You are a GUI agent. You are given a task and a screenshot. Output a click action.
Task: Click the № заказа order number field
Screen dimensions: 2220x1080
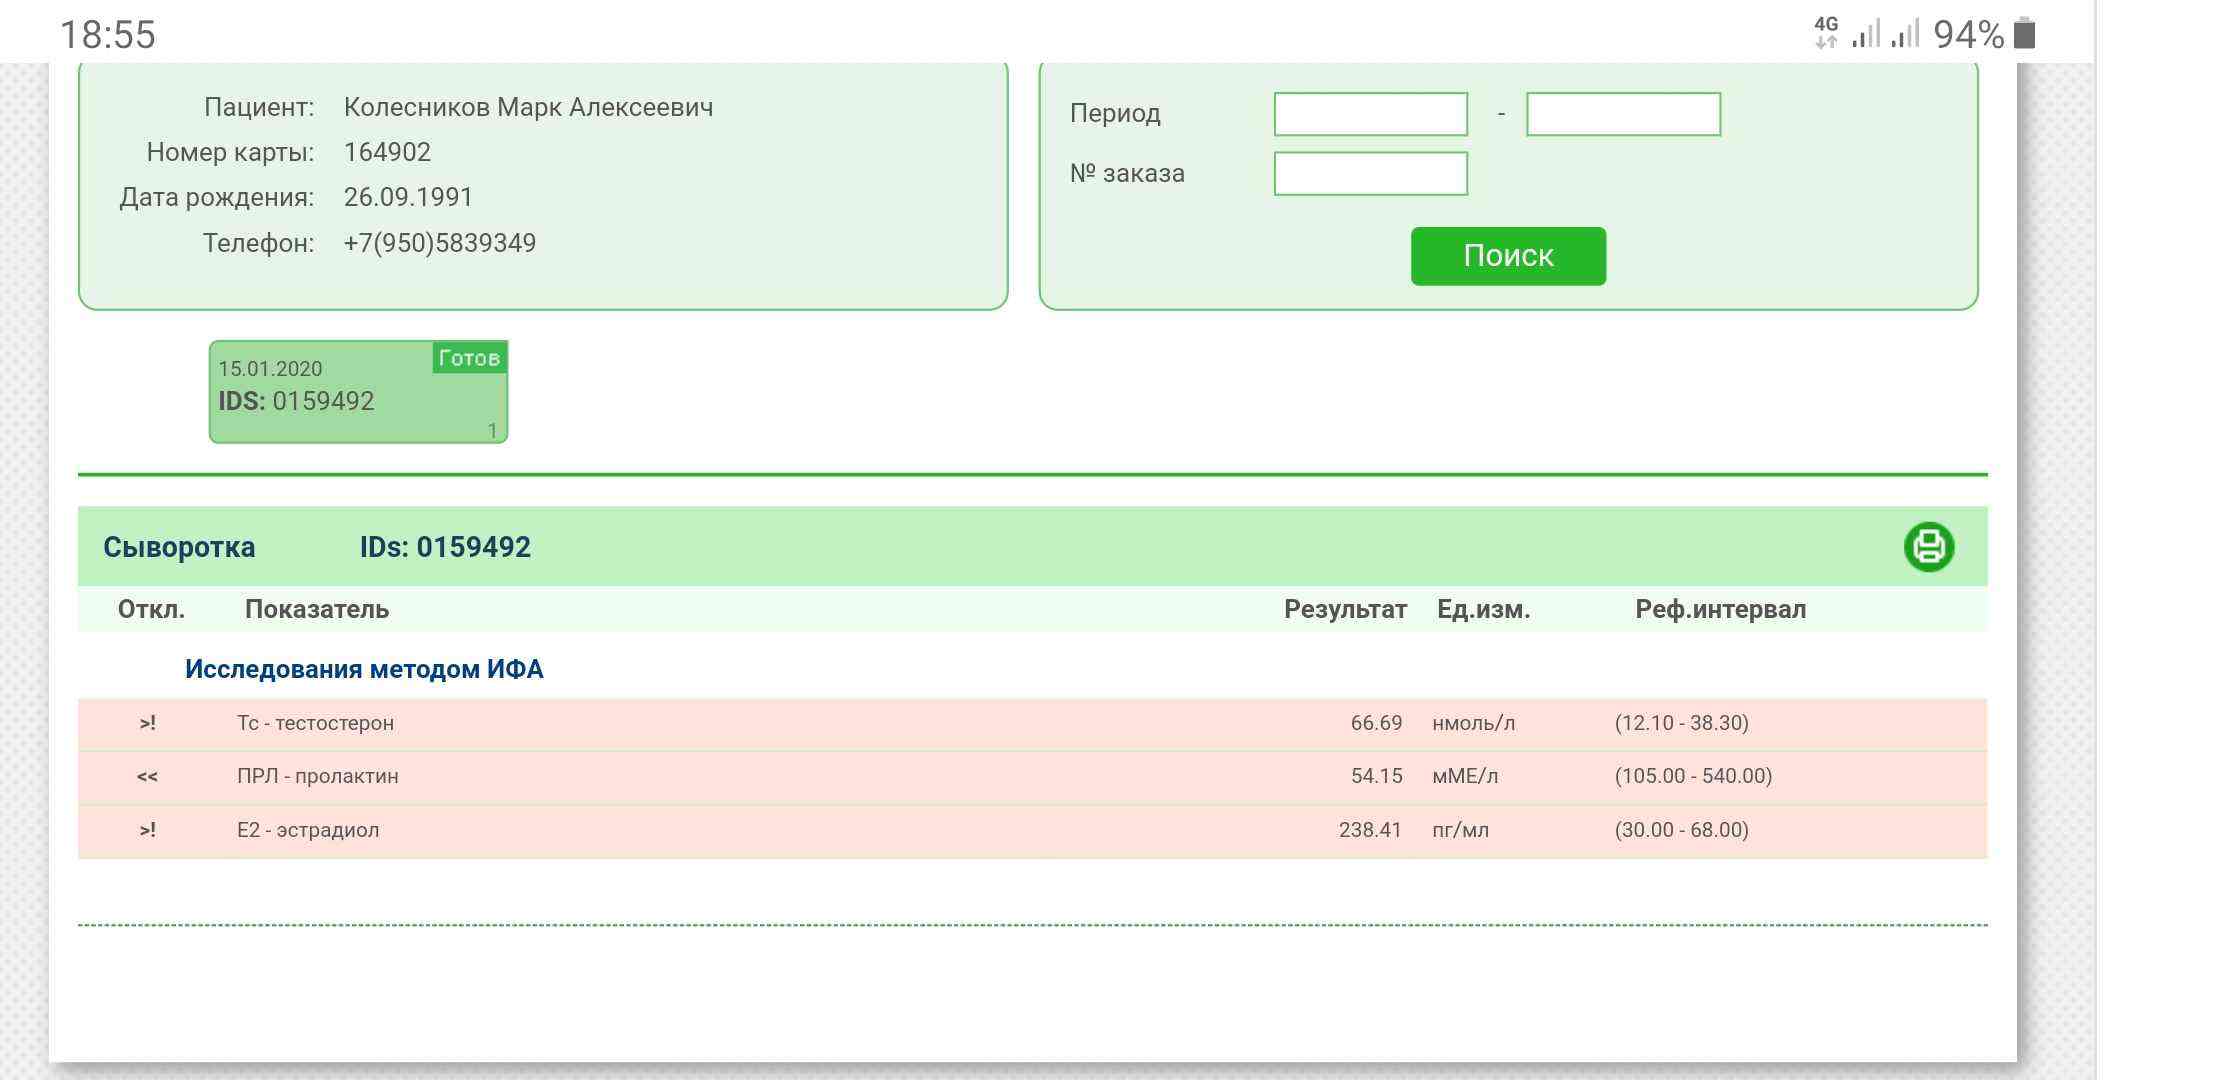1370,174
